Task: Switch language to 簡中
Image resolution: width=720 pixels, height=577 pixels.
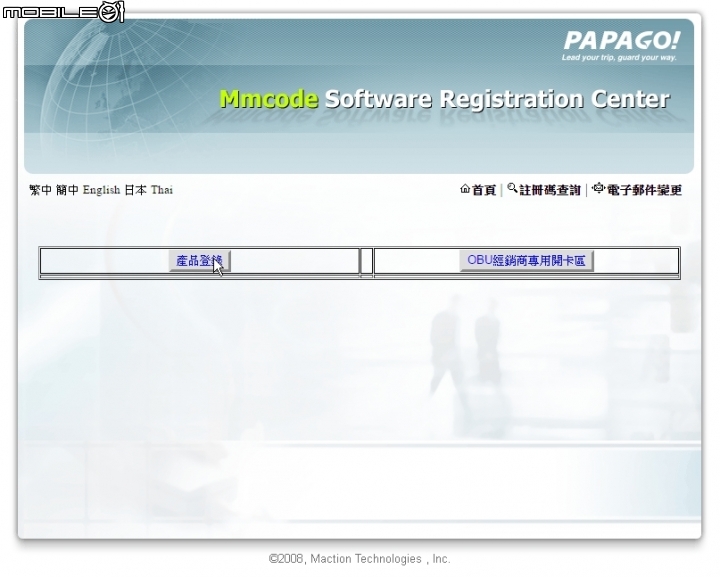Action: (67, 190)
